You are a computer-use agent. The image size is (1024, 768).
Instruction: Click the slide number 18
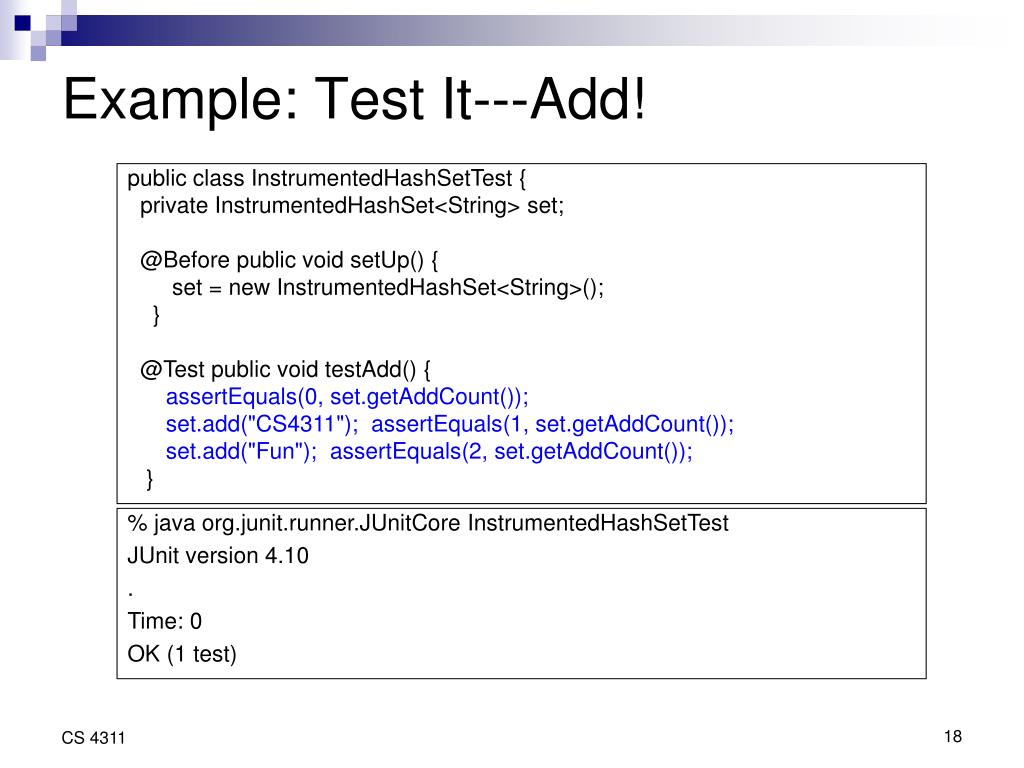click(x=953, y=737)
